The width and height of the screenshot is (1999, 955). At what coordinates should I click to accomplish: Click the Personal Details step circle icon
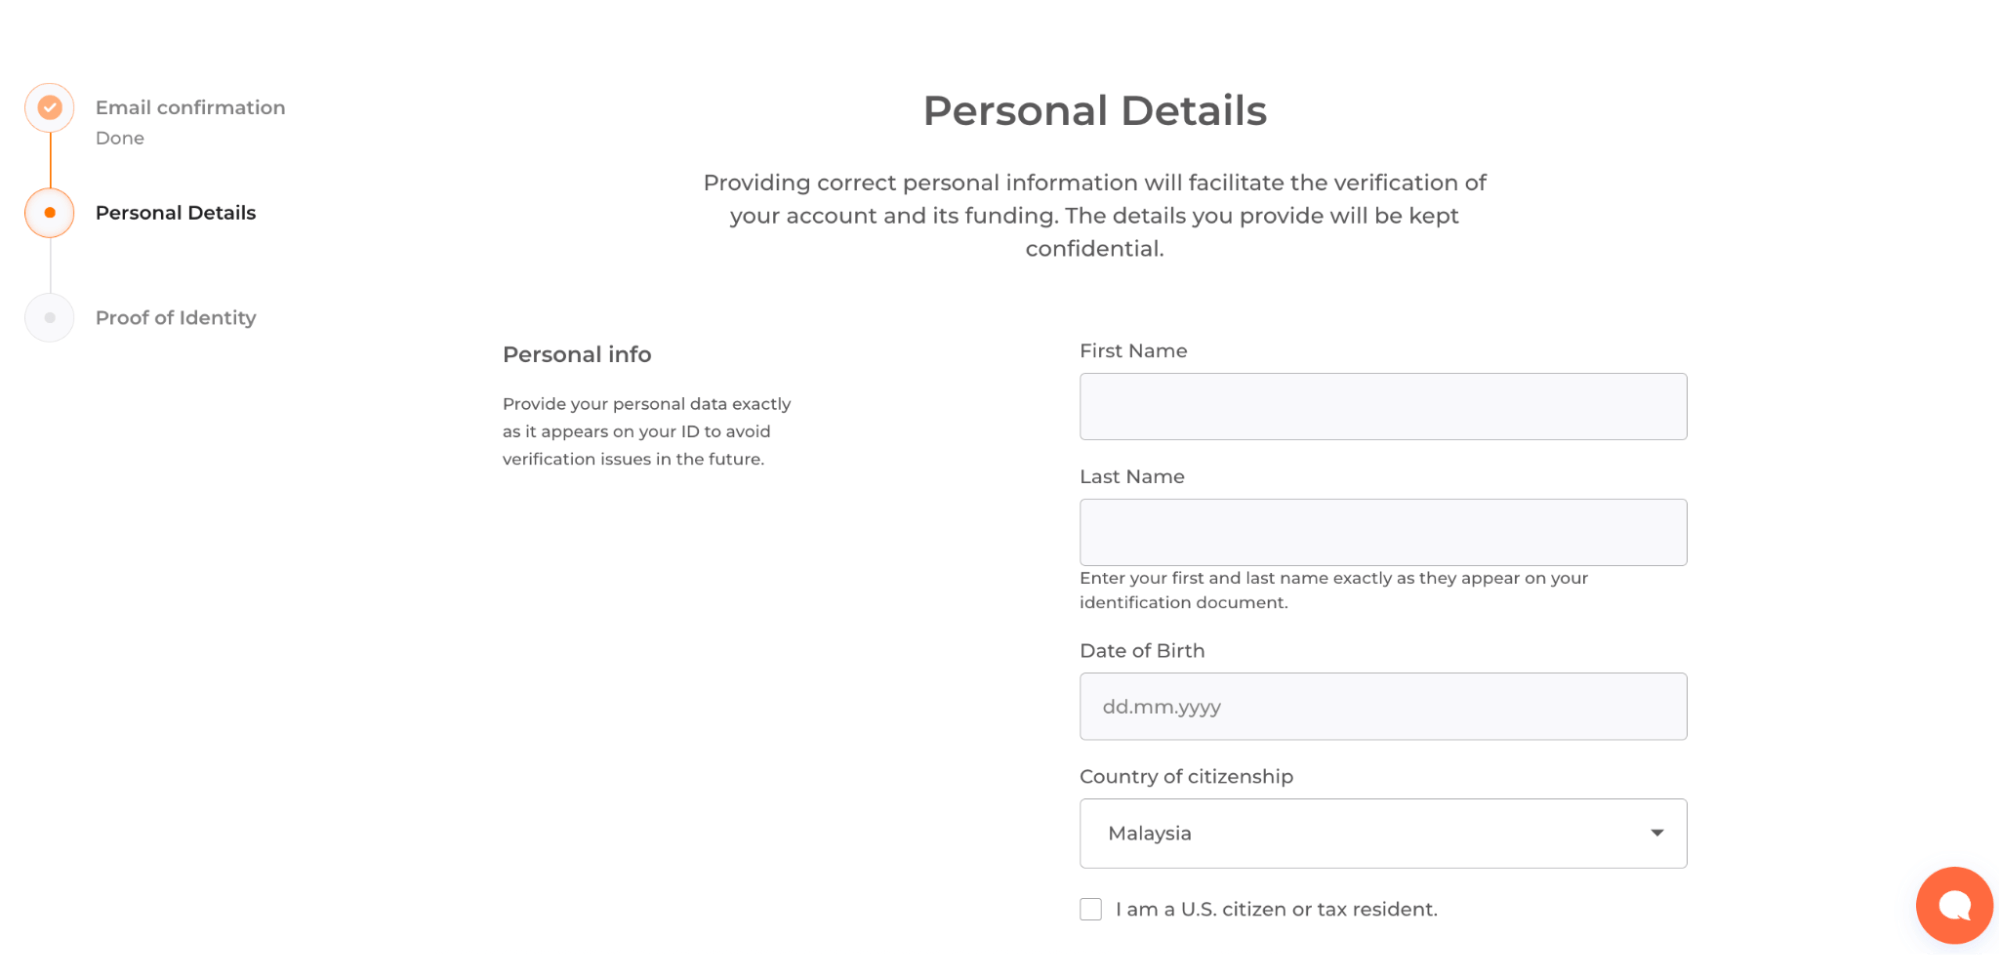coord(50,213)
